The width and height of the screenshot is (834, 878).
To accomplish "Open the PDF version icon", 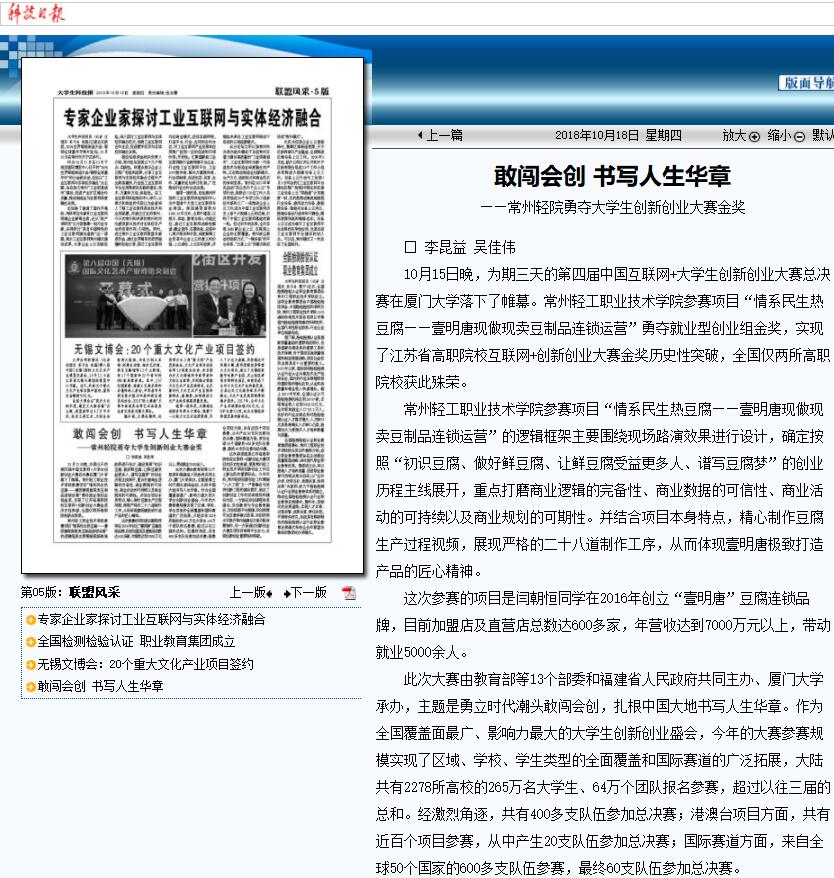I will coord(349,592).
